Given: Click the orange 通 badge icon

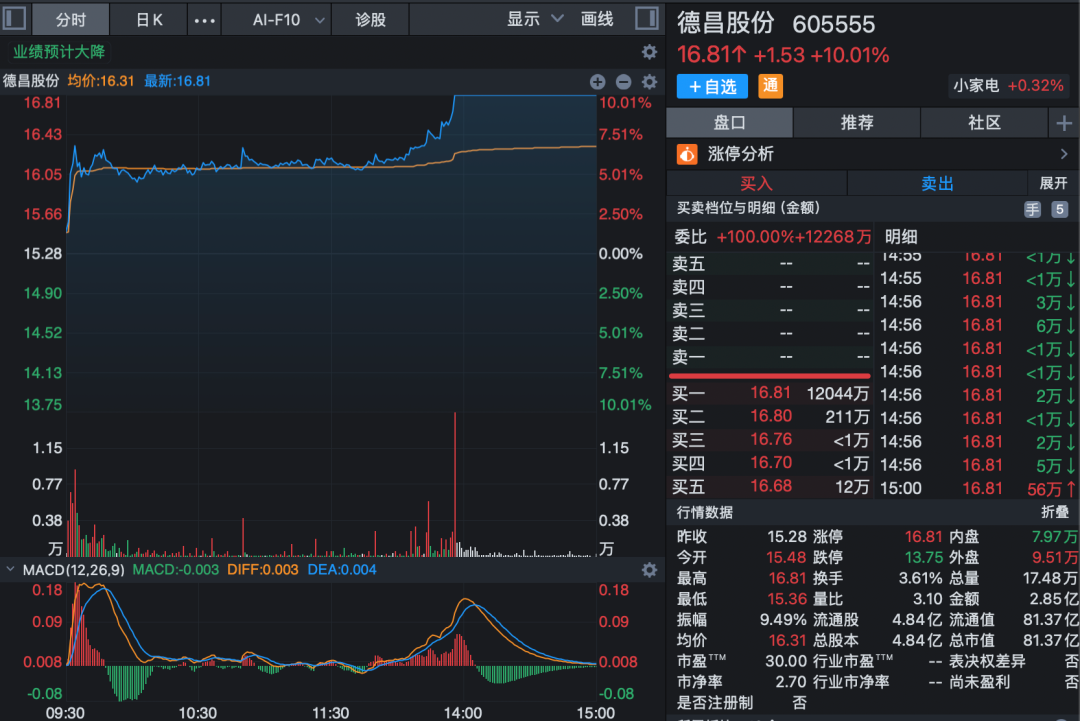Looking at the screenshot, I should click(770, 86).
